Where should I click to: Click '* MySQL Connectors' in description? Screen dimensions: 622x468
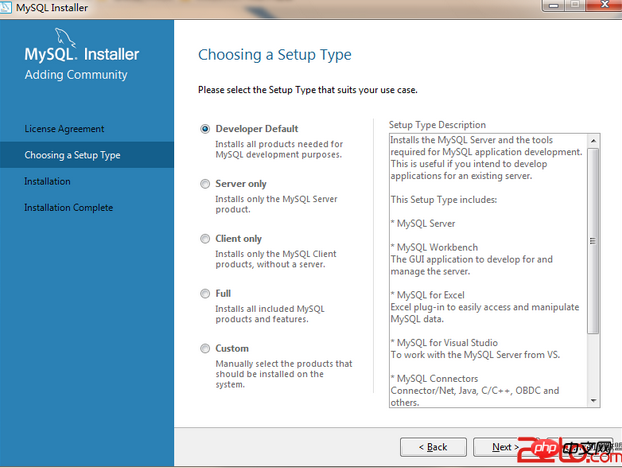(434, 379)
